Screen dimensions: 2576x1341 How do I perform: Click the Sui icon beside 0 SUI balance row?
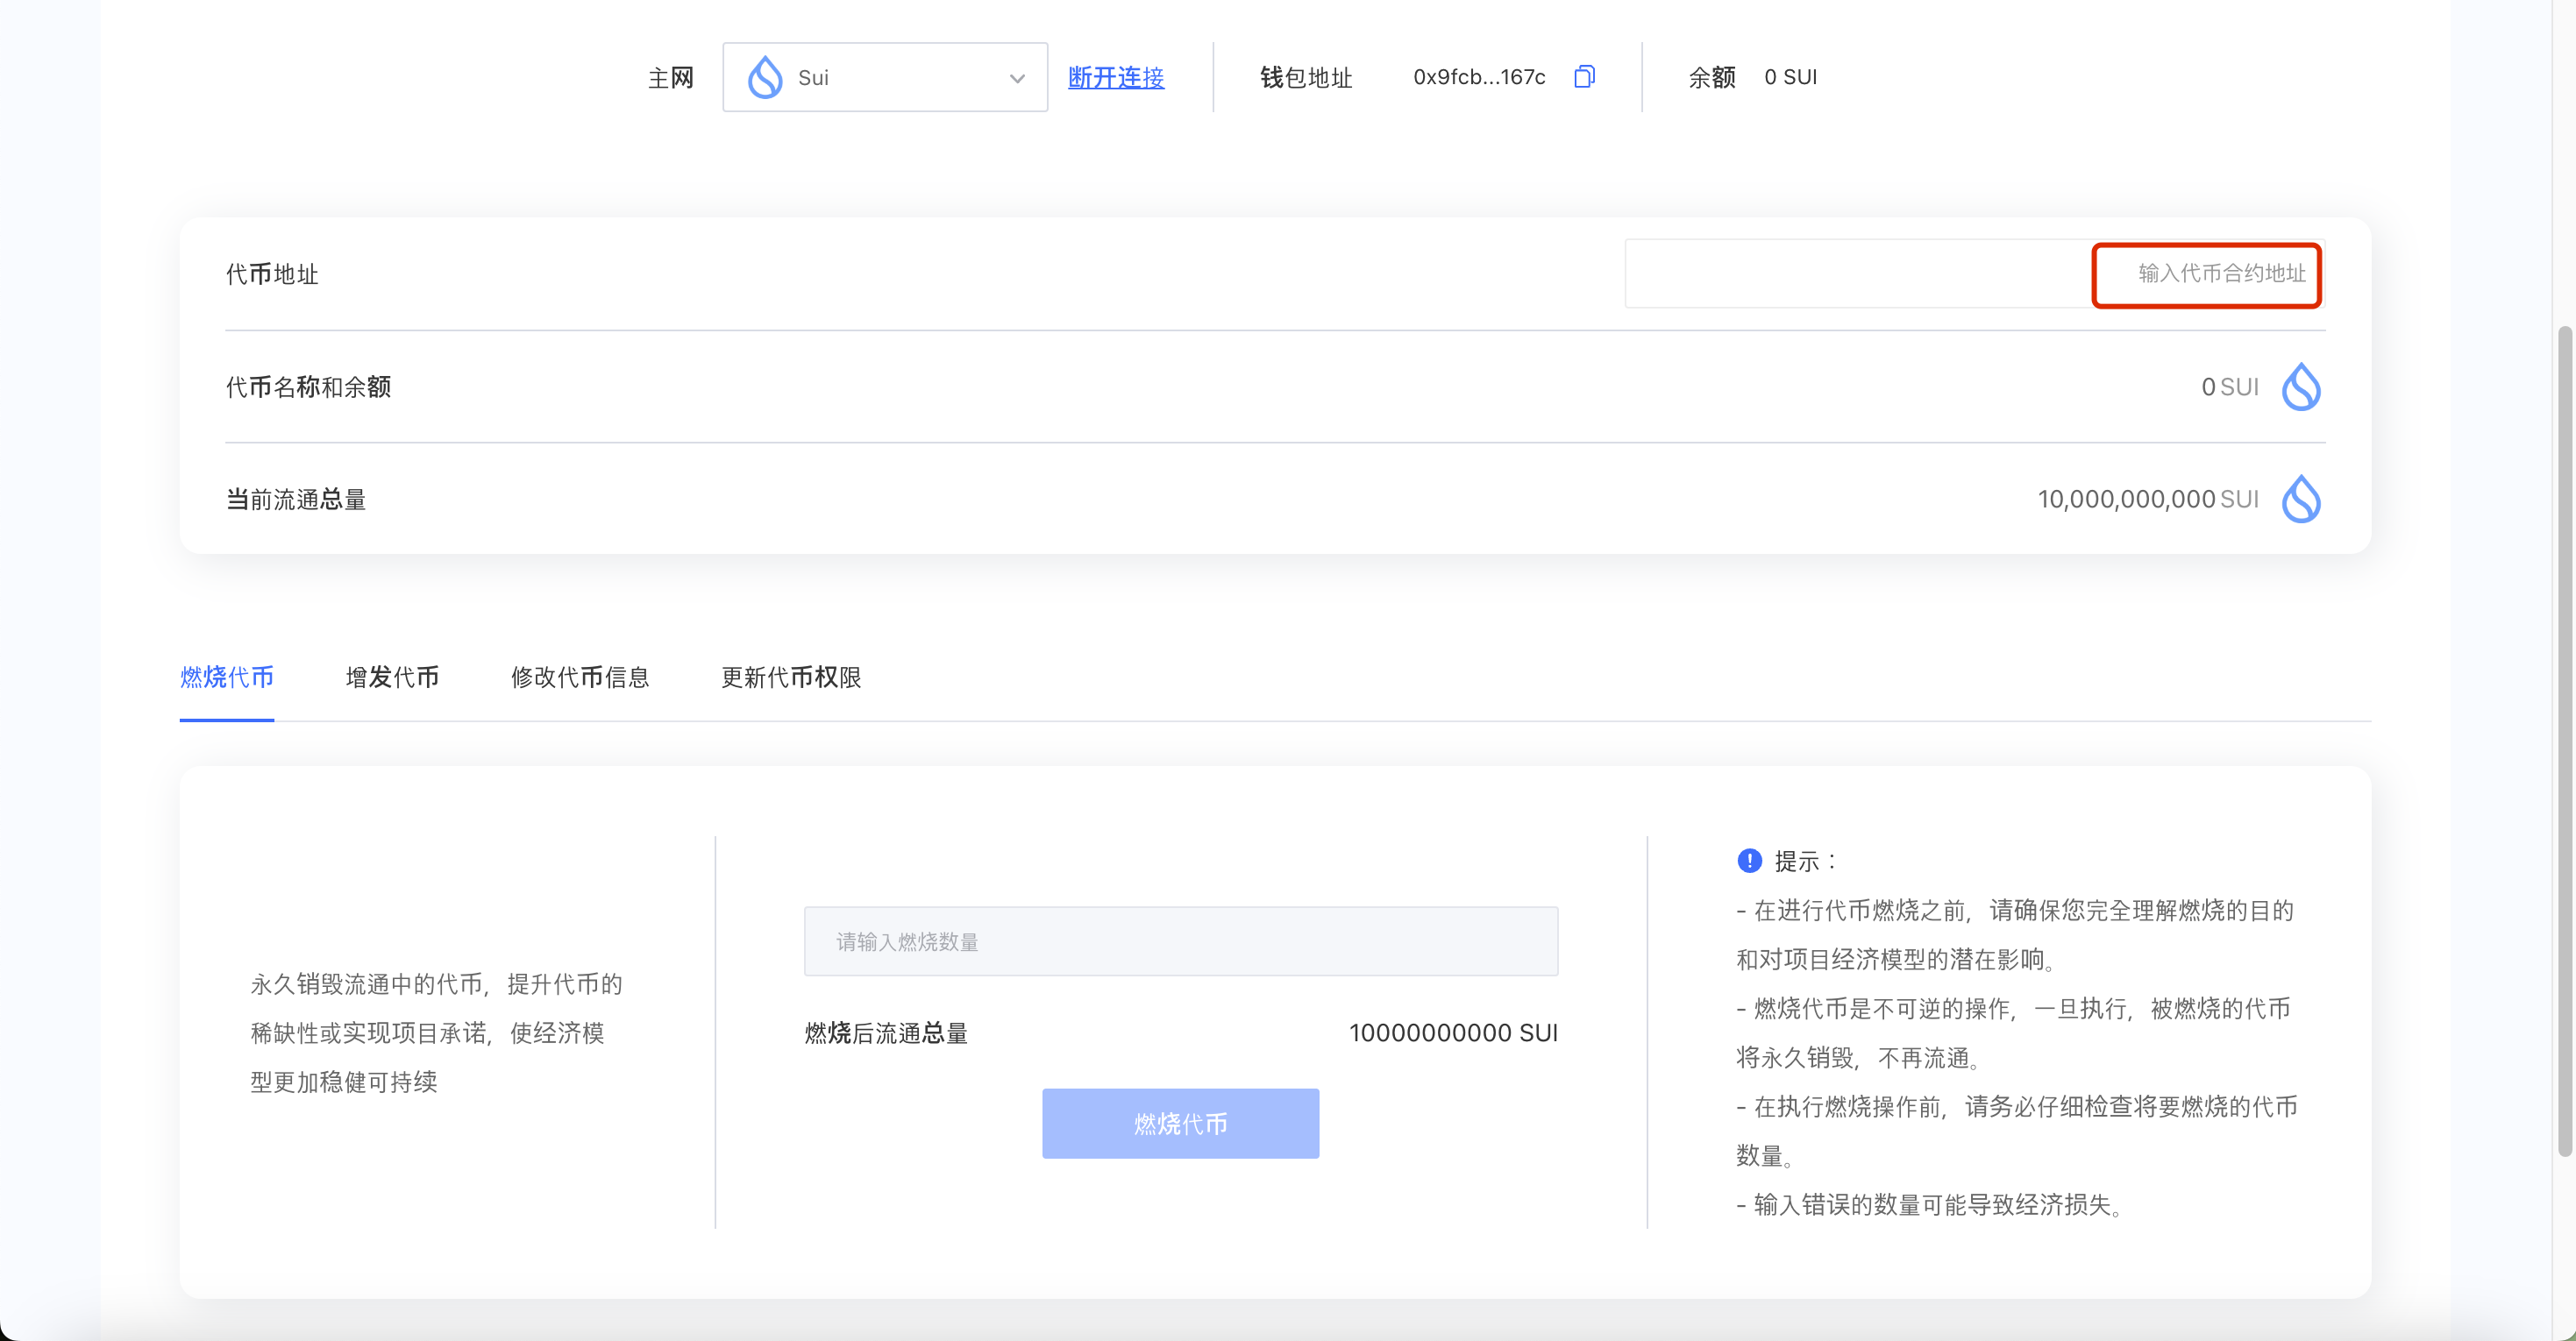point(2300,387)
